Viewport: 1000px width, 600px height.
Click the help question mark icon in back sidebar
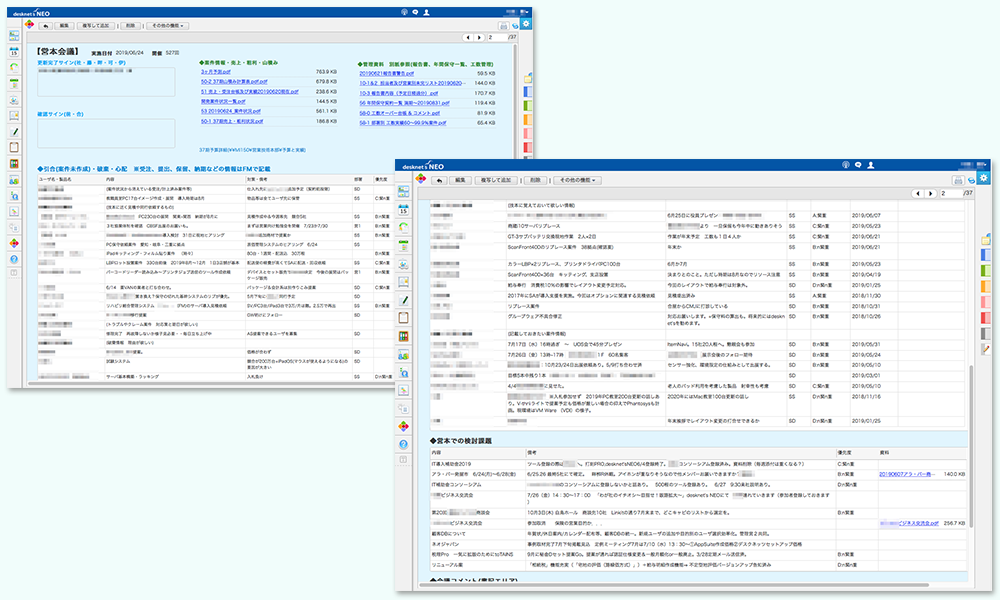click(x=14, y=260)
